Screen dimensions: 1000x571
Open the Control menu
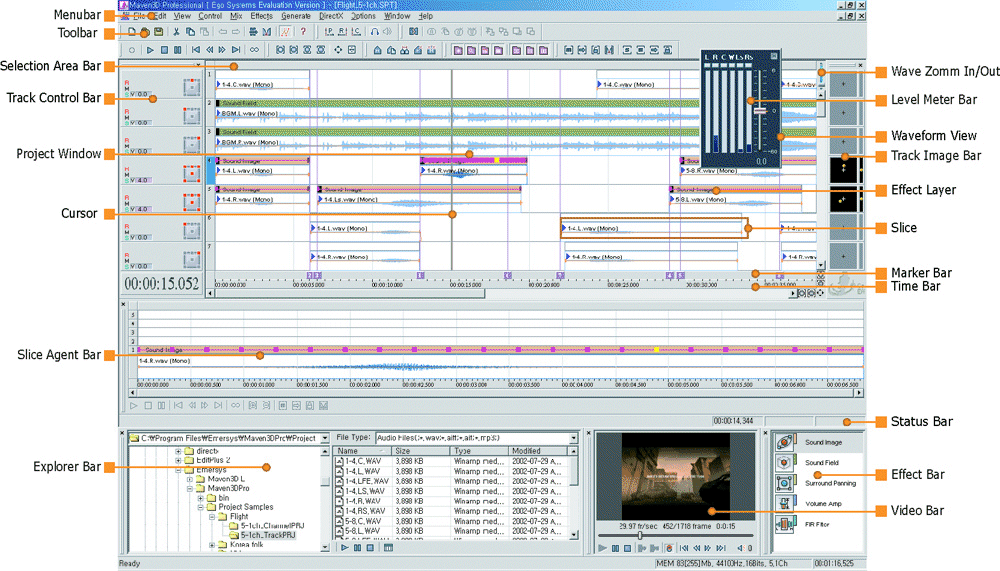[210, 16]
